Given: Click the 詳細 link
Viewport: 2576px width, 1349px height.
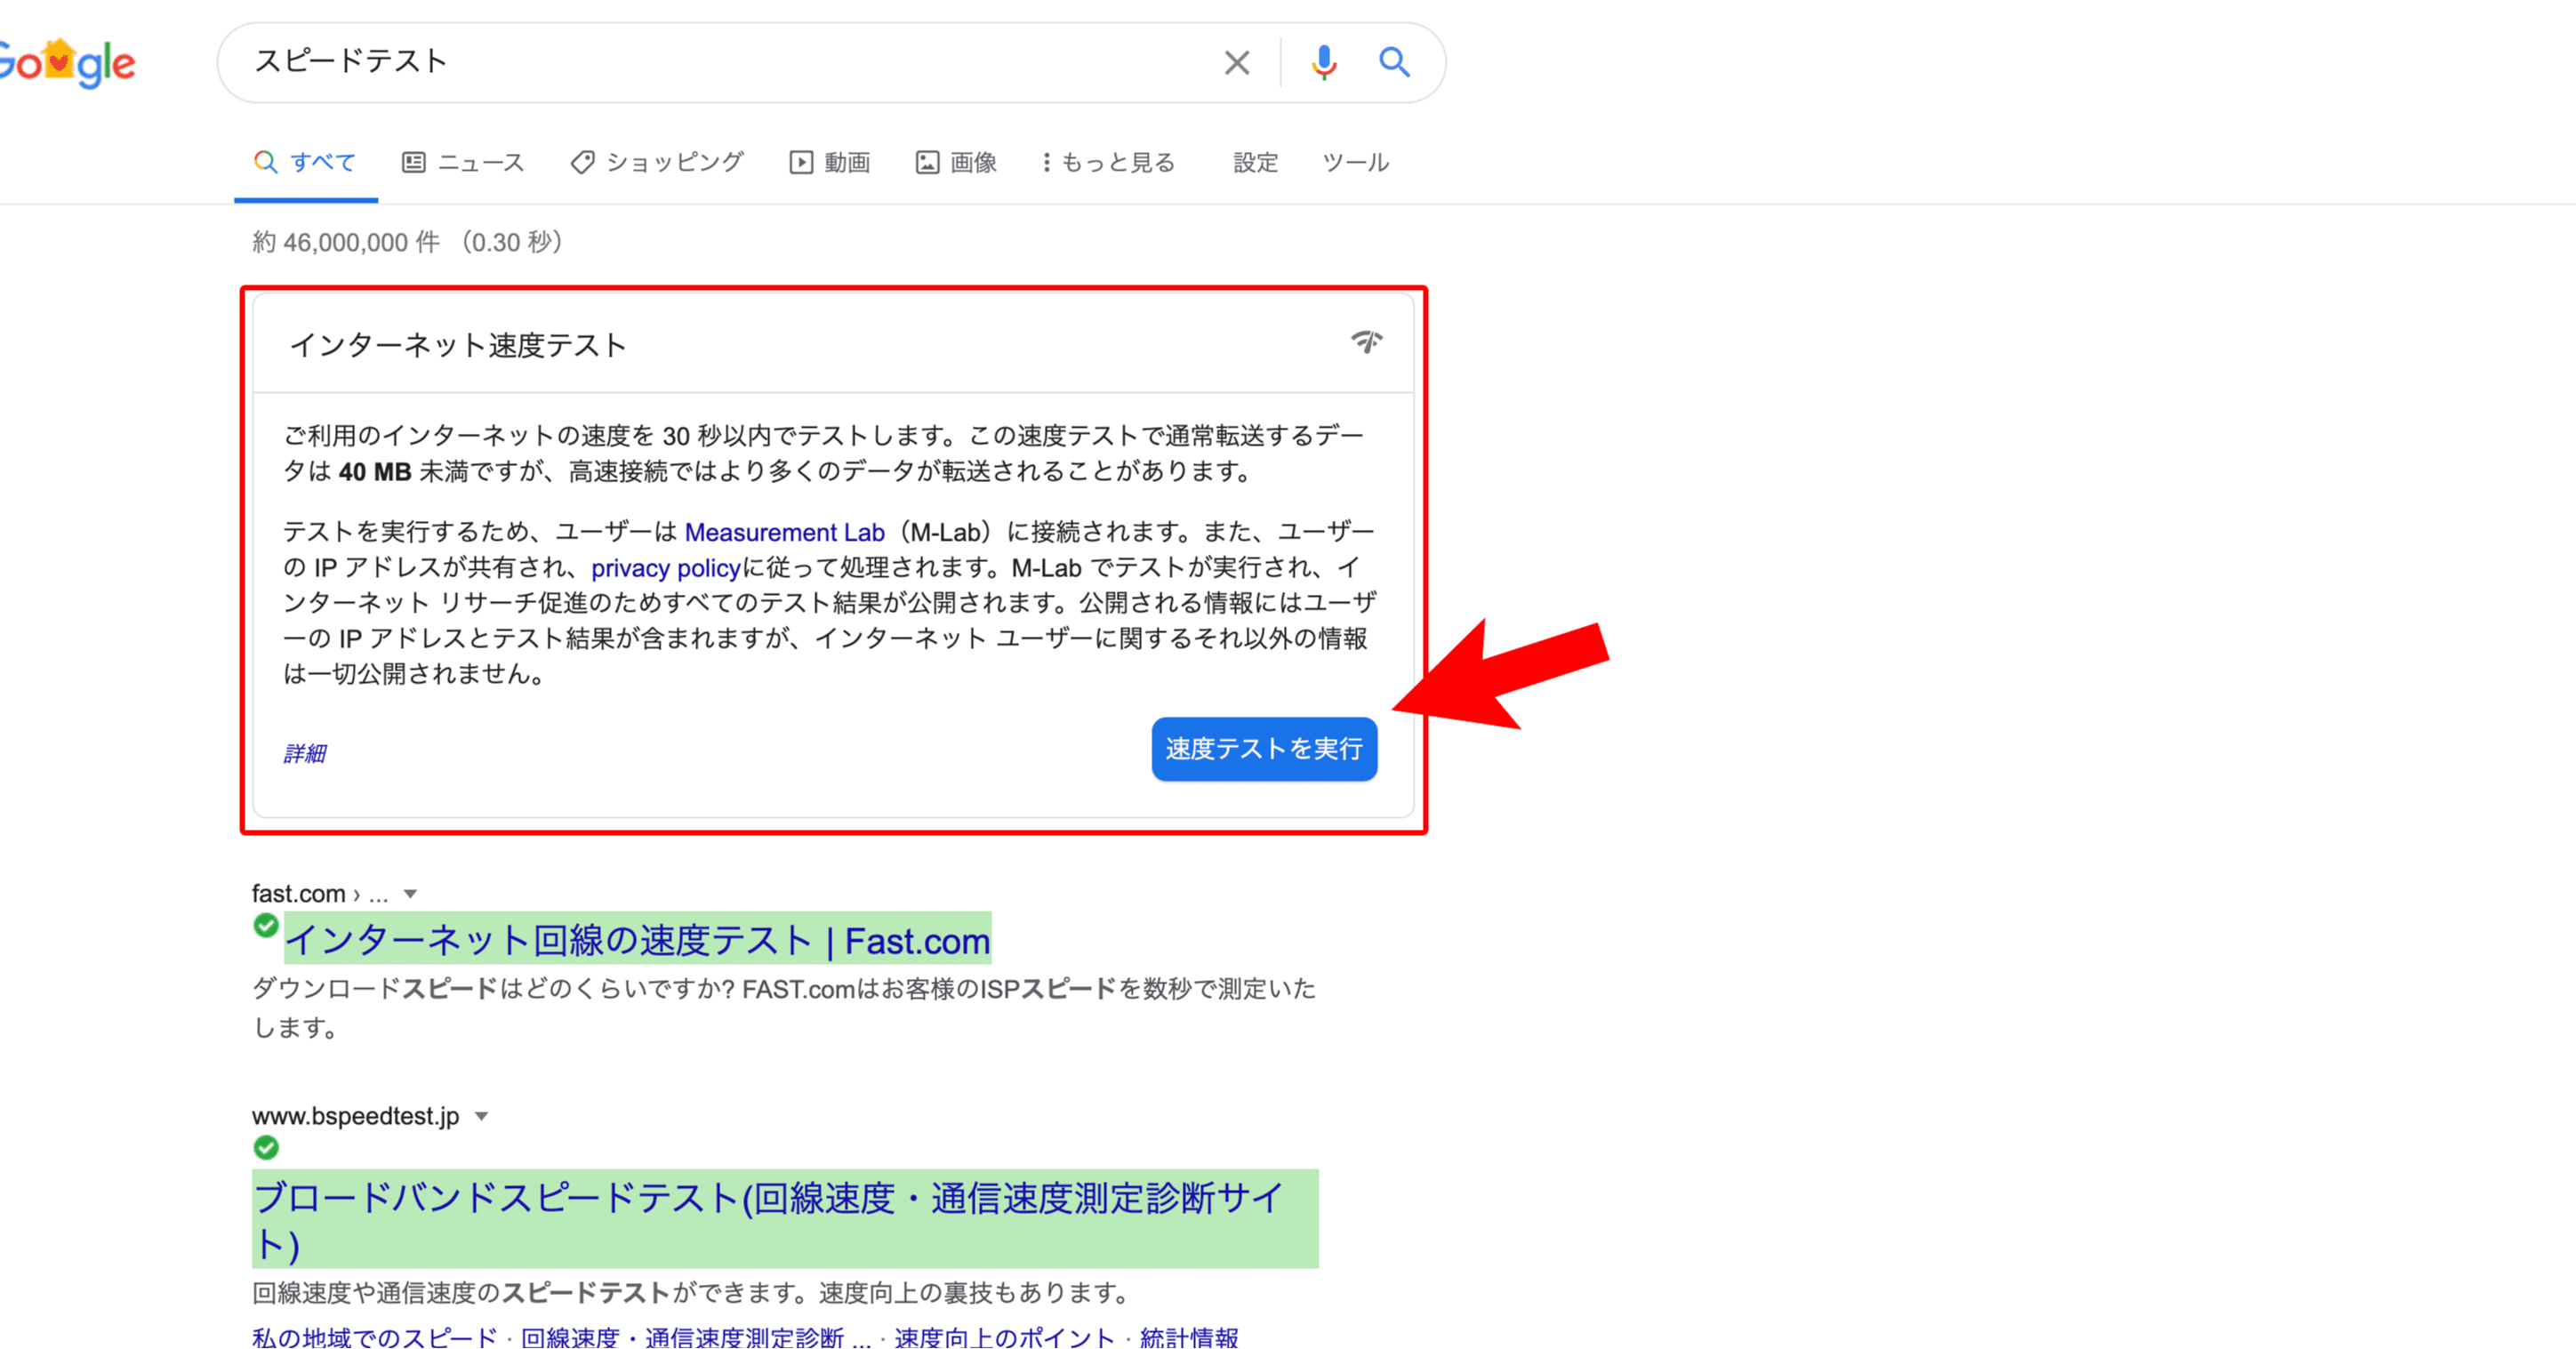Looking at the screenshot, I should coord(304,753).
